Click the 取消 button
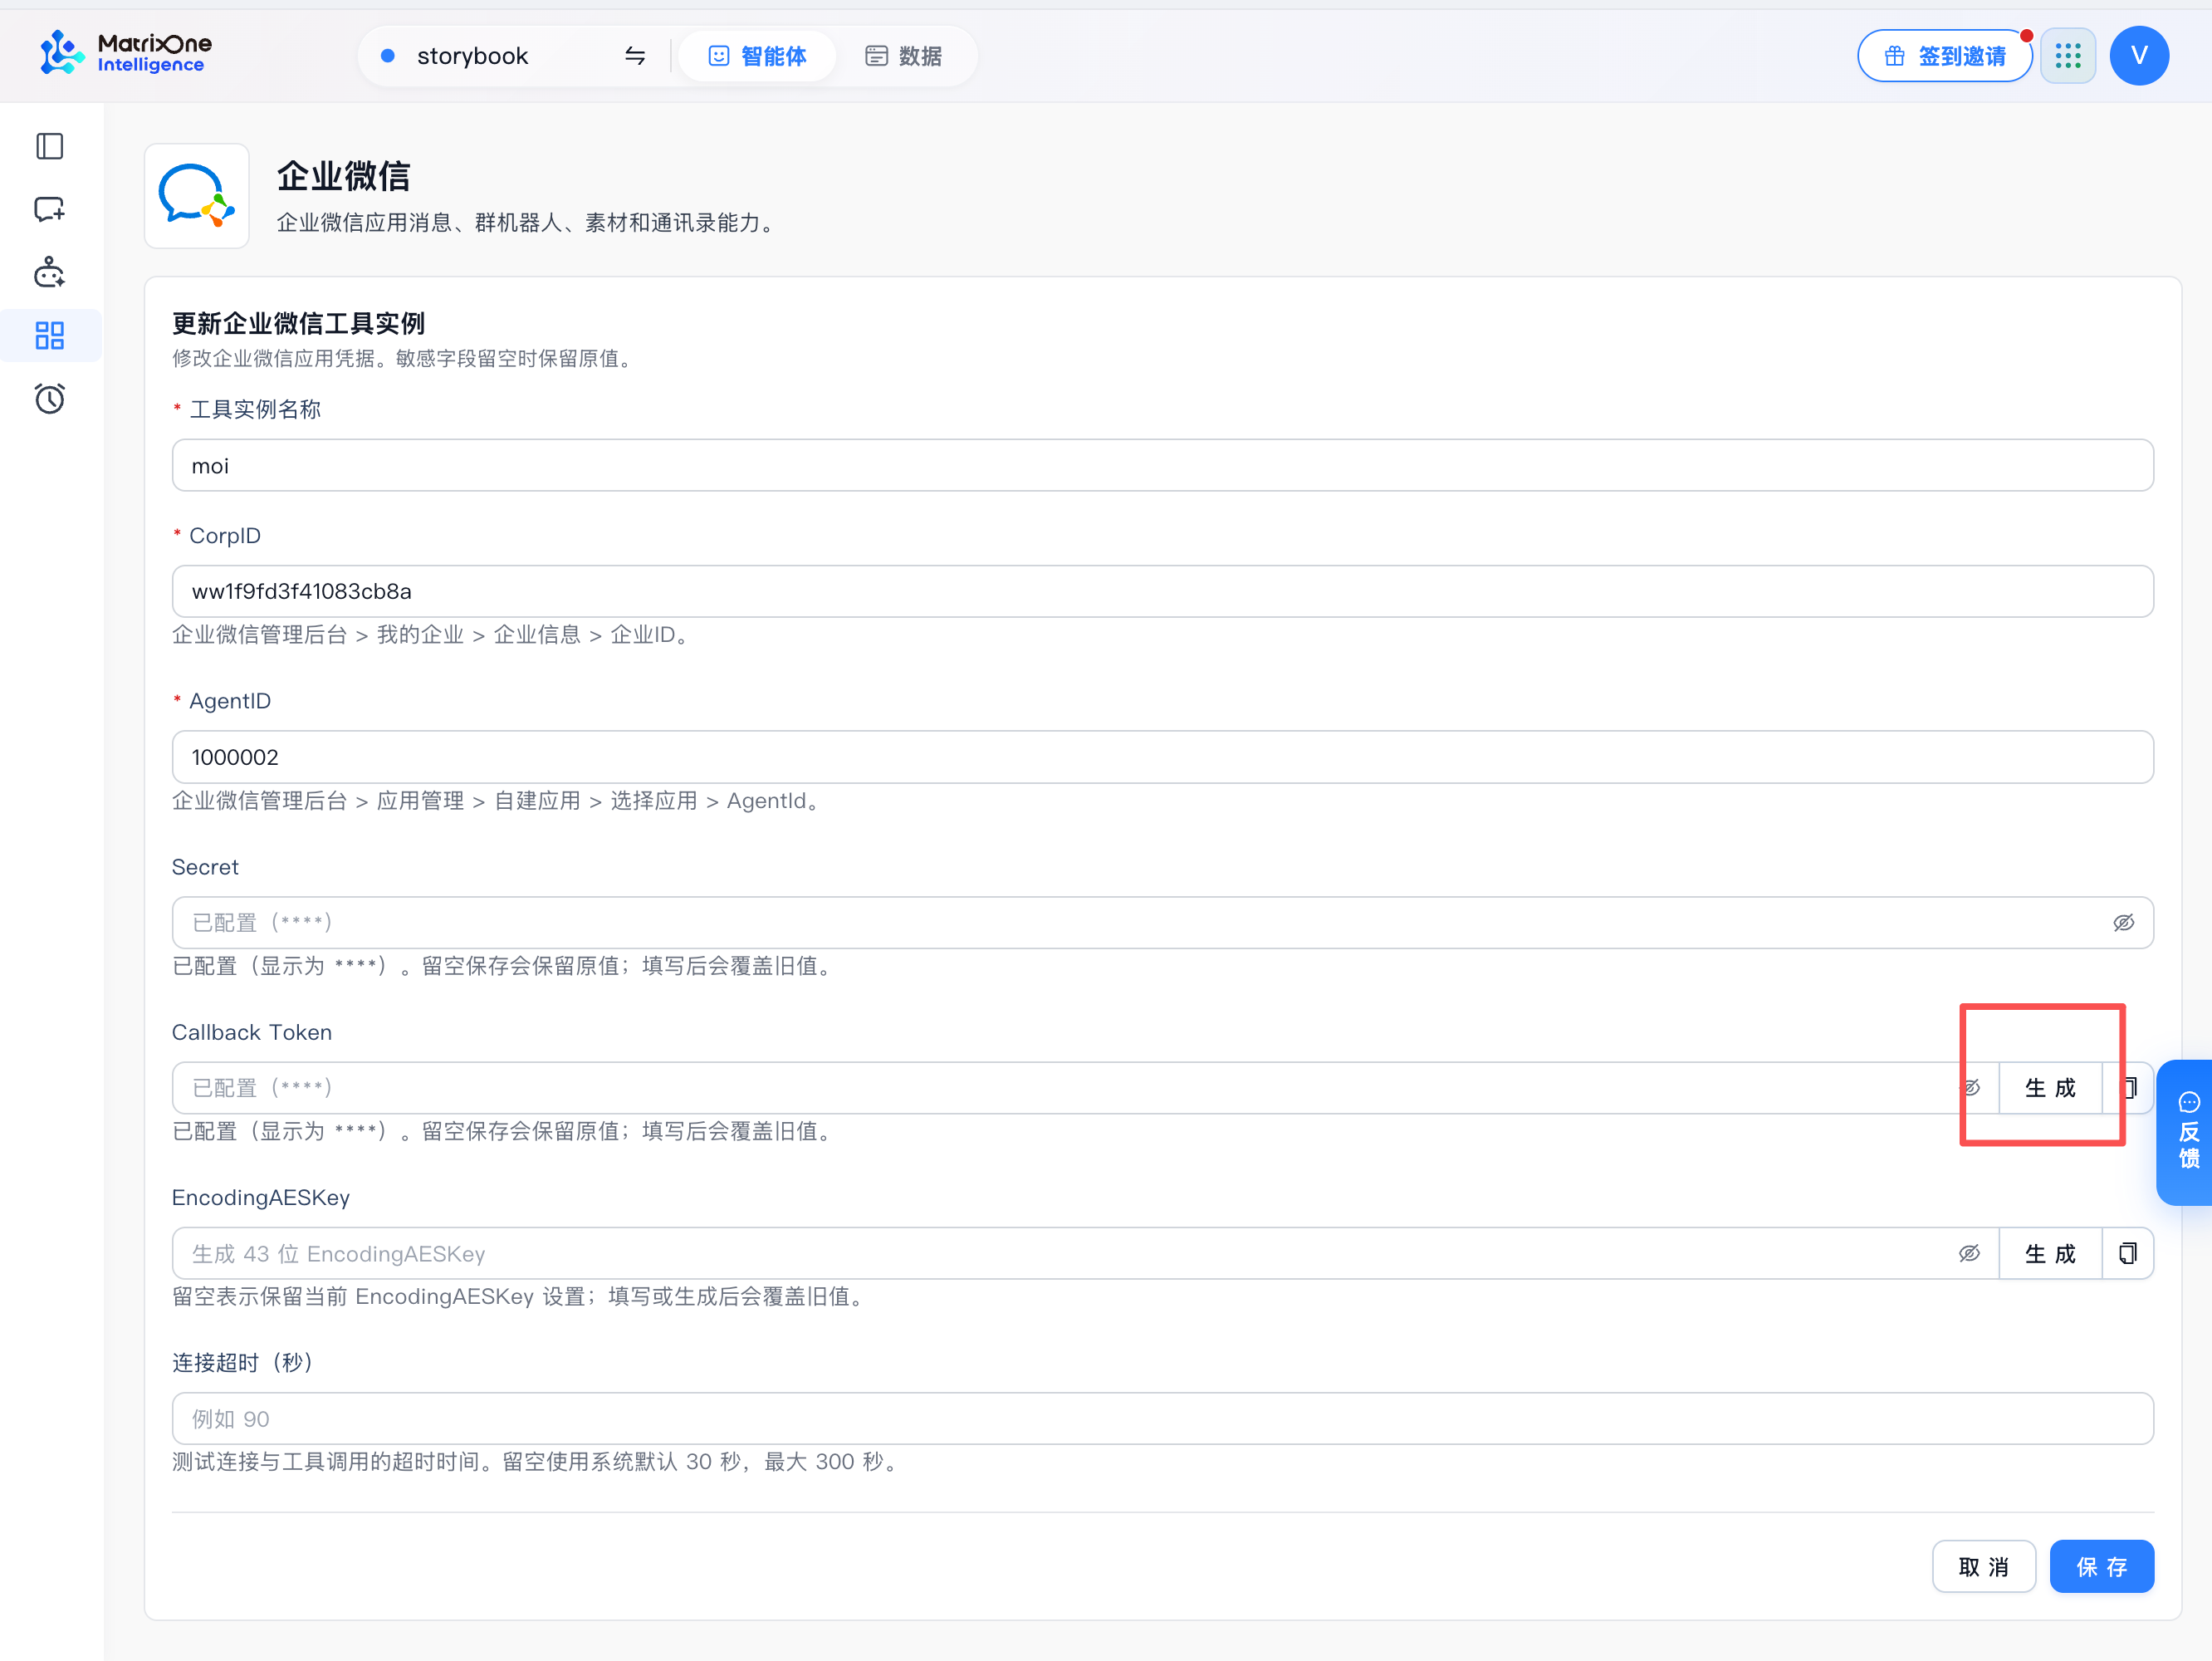The height and width of the screenshot is (1661, 2212). 1984,1566
